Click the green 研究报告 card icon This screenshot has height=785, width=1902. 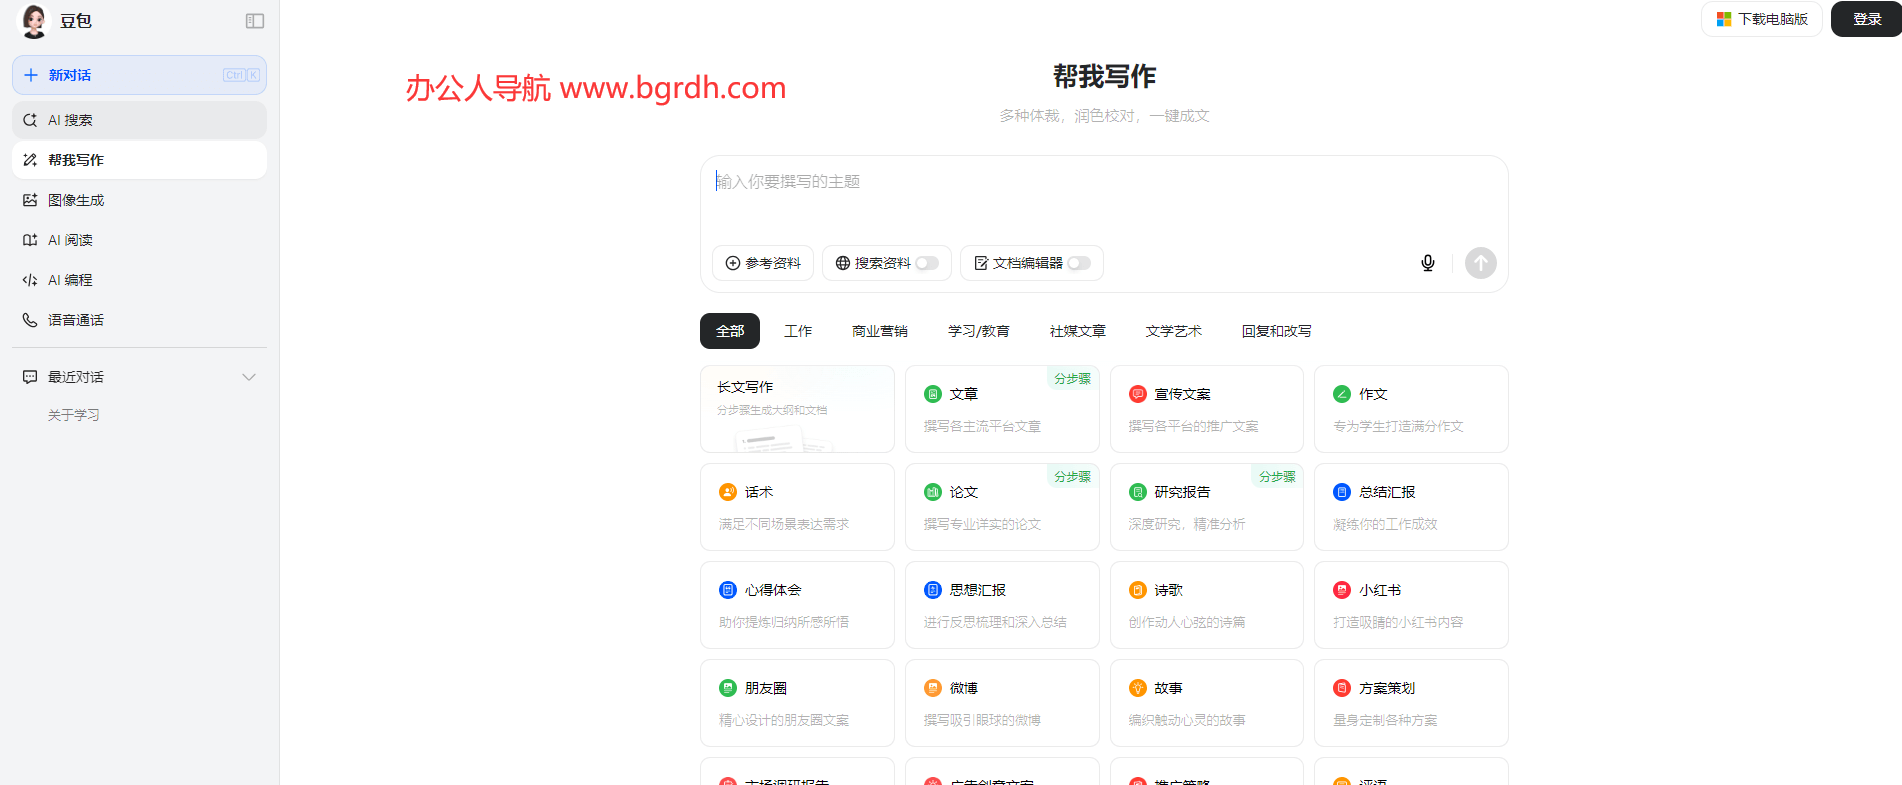pos(1138,492)
